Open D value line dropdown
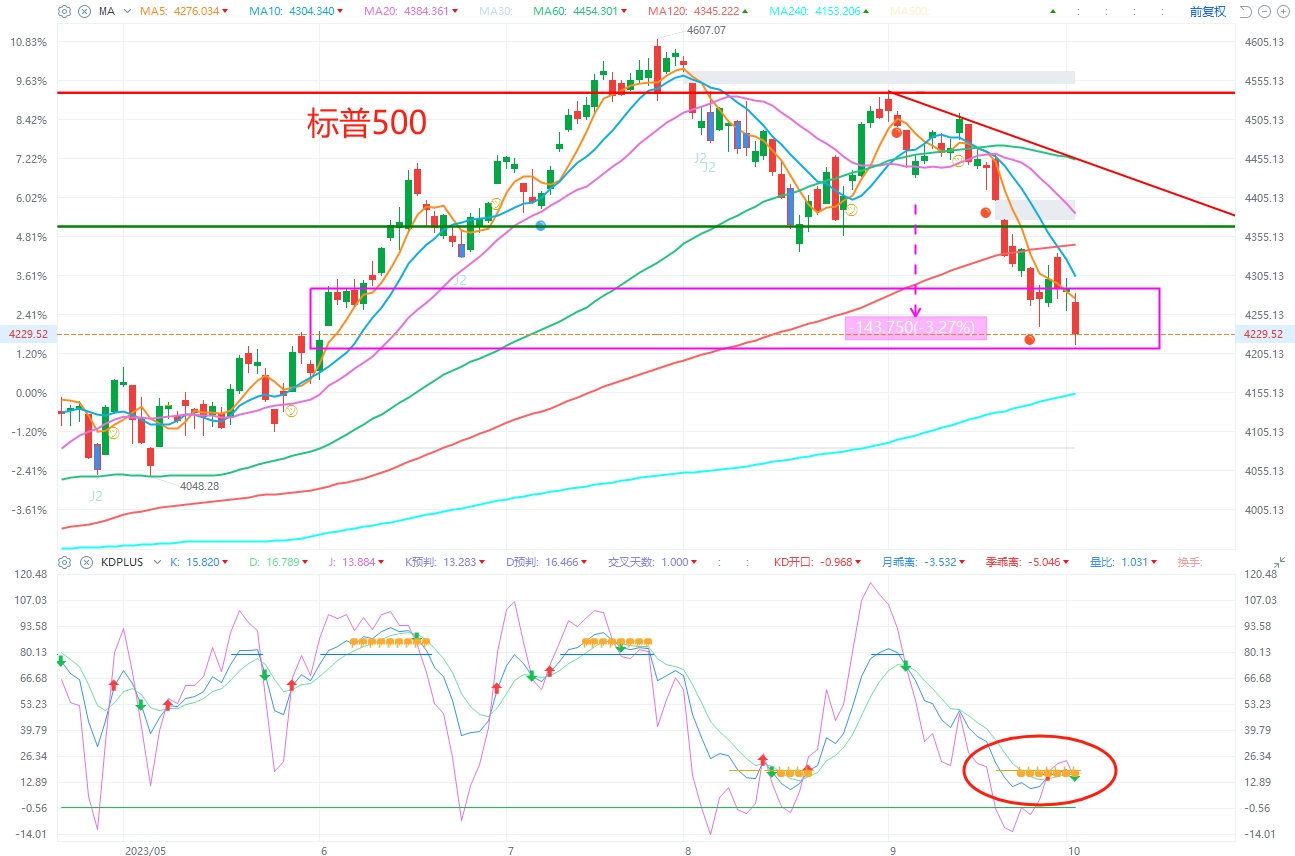The image size is (1295, 856). pyautogui.click(x=304, y=562)
